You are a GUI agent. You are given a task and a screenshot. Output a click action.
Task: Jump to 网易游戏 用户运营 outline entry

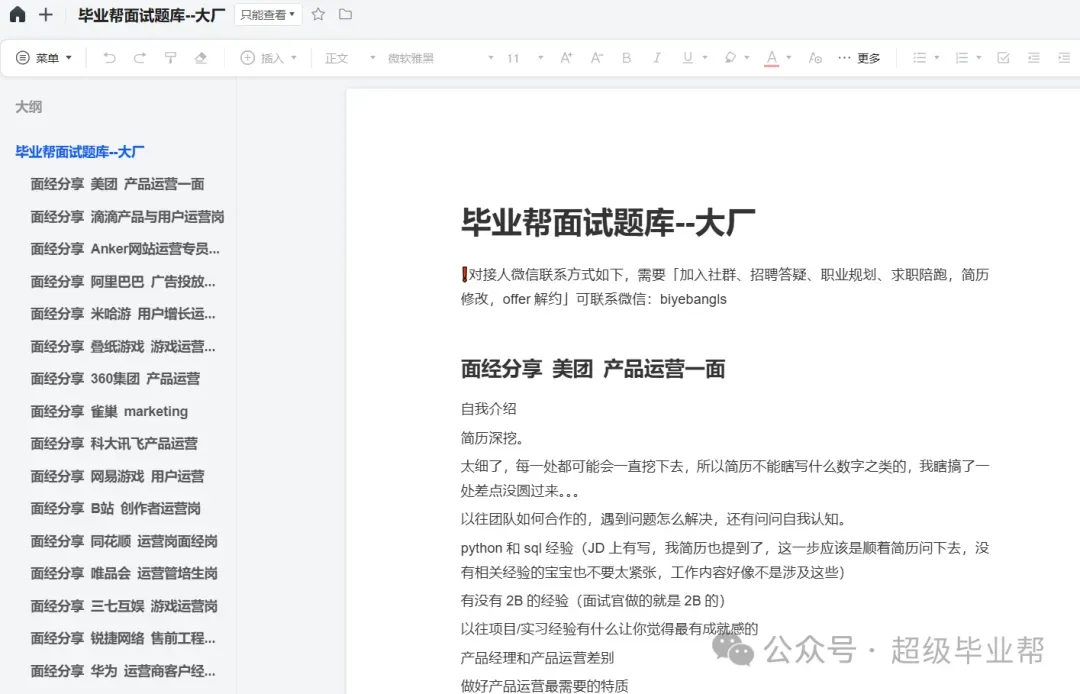117,476
